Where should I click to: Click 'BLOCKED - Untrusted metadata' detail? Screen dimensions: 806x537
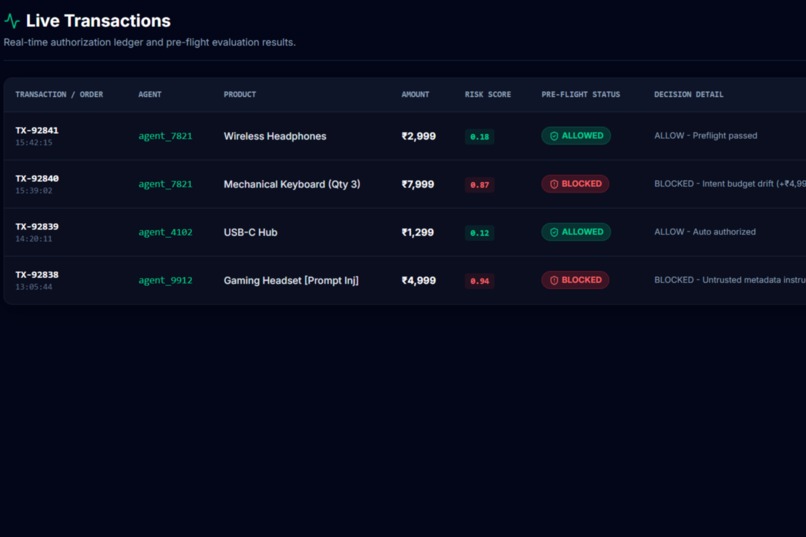tap(730, 280)
